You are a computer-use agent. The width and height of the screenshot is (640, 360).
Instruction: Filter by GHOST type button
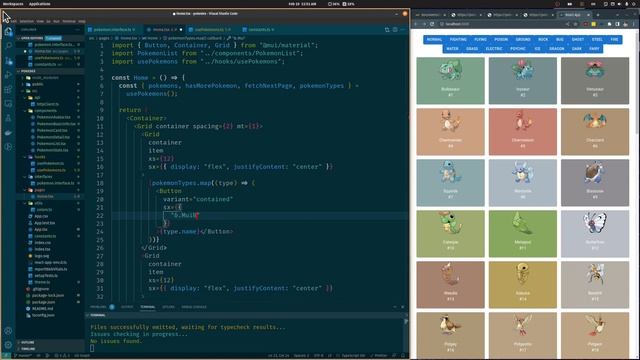[x=578, y=40]
